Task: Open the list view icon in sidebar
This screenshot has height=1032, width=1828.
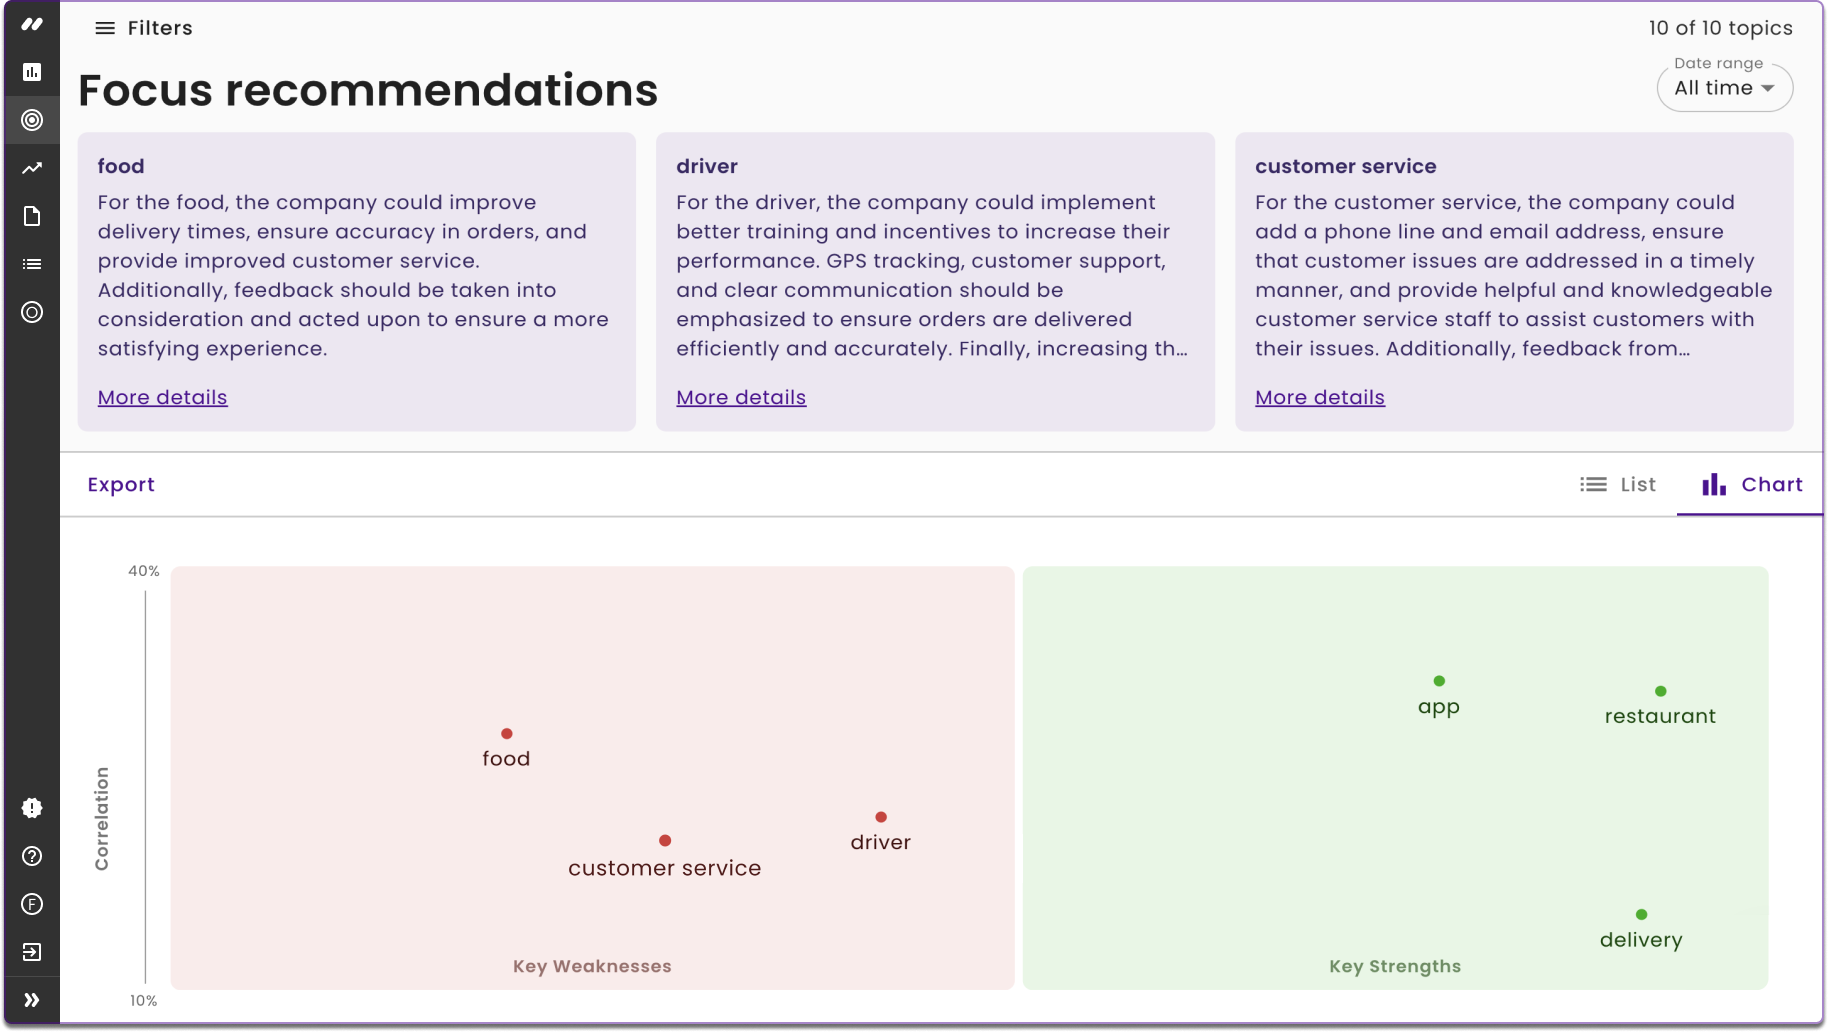Action: point(32,264)
